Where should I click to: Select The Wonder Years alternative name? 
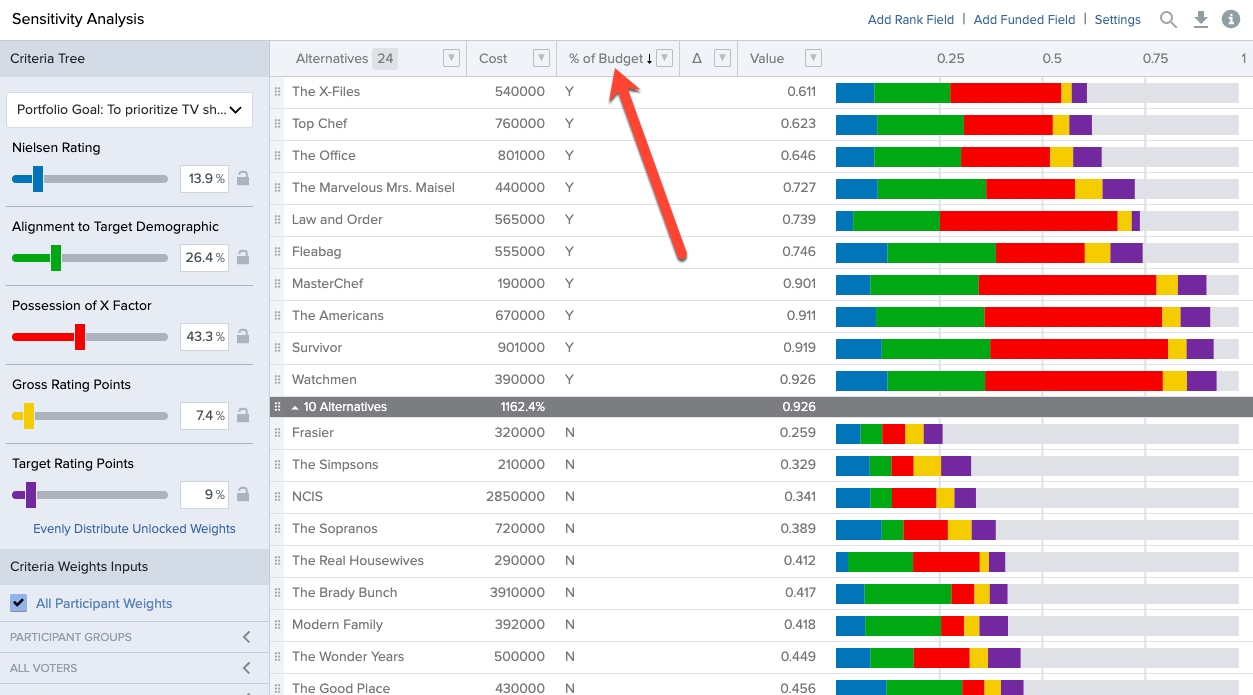pos(348,656)
